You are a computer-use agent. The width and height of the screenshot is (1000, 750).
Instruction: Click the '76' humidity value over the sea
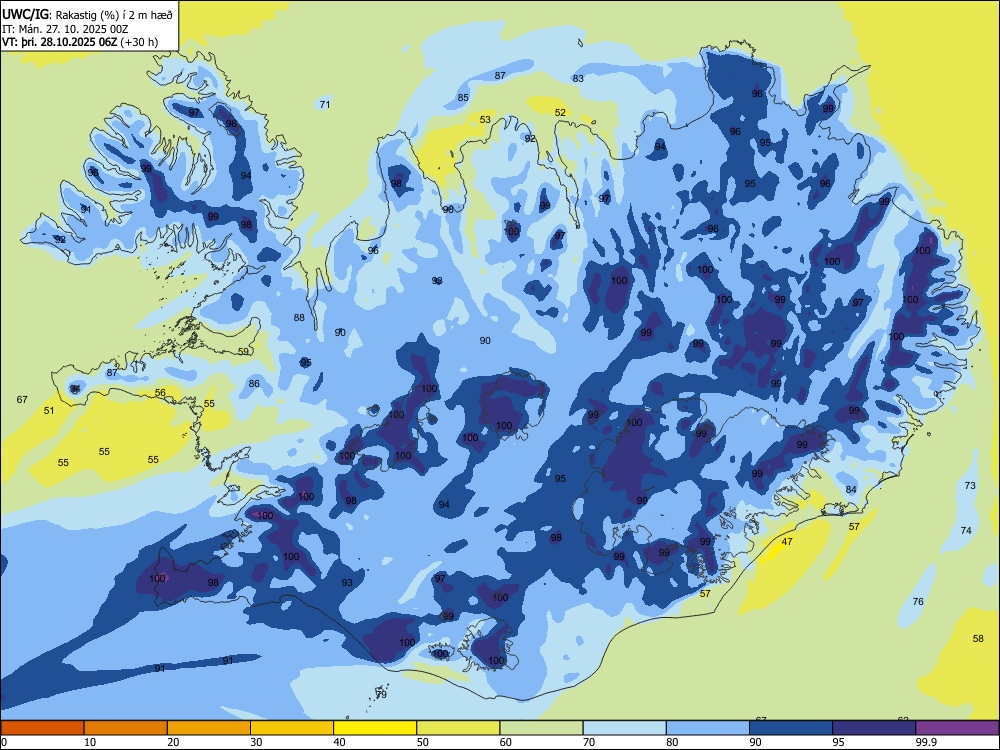[x=918, y=602]
